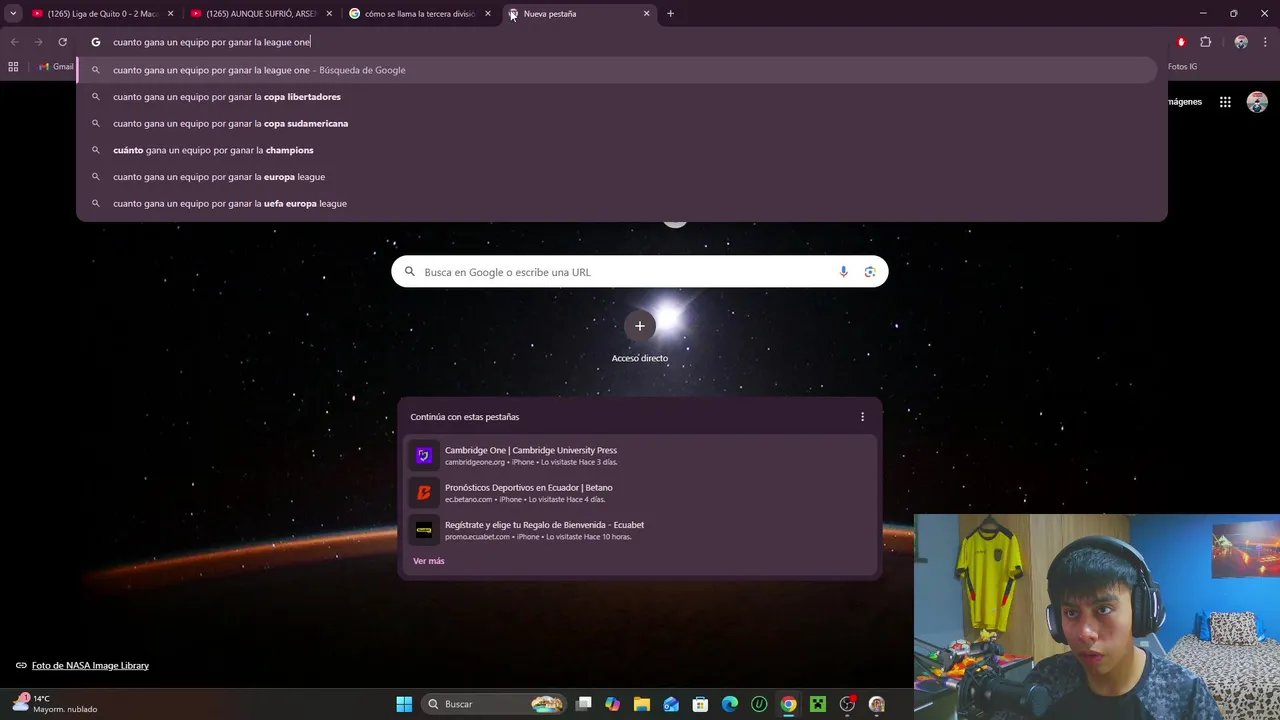Open File Explorer from taskbar

click(x=642, y=704)
